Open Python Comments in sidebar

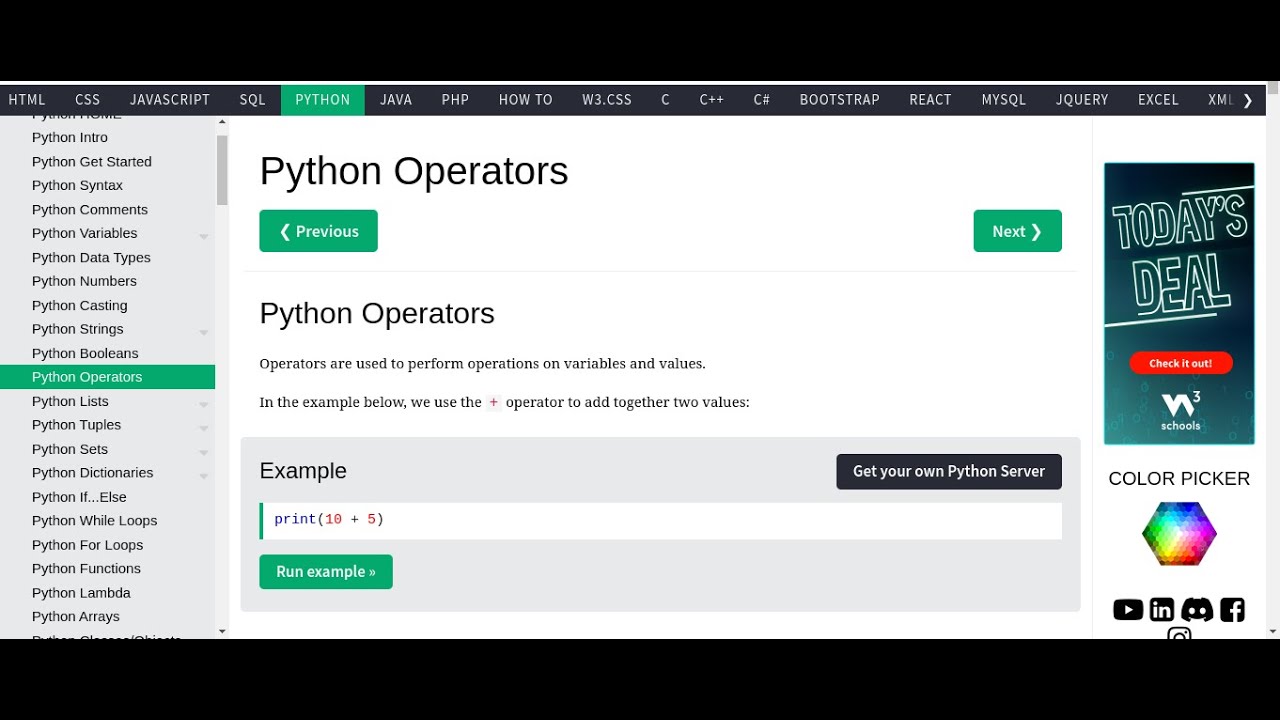107,209
